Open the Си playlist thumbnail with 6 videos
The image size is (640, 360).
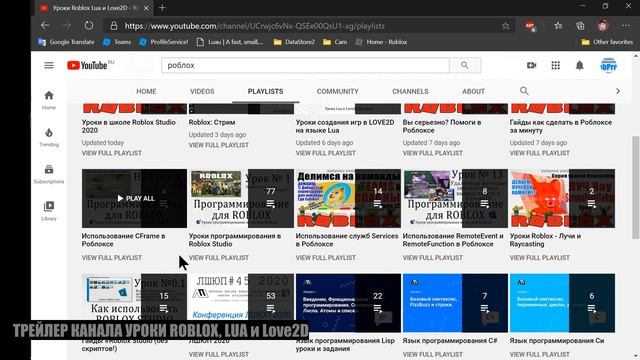point(562,303)
